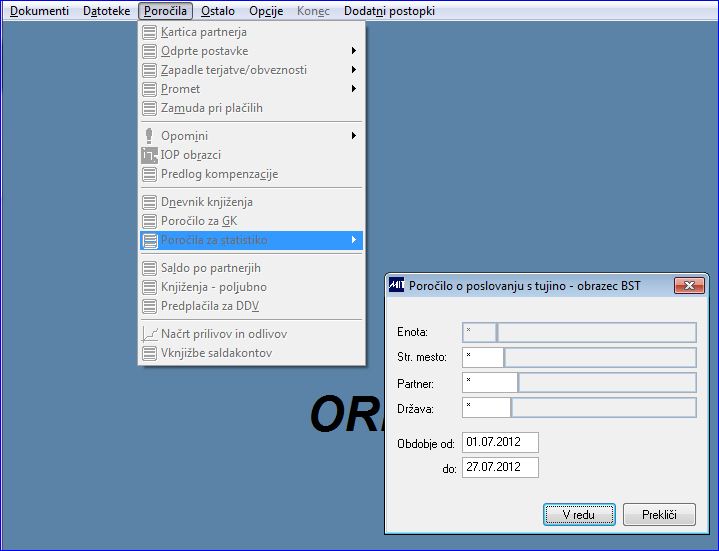Viewport: 719px width, 551px height.
Task: Click the Partner code input field
Action: point(490,382)
